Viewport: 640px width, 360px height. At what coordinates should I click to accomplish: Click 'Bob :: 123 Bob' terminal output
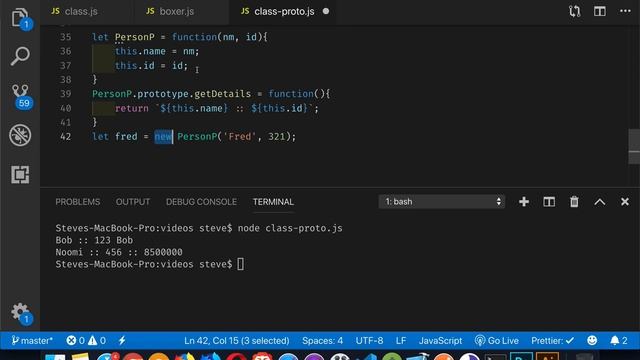[94, 240]
